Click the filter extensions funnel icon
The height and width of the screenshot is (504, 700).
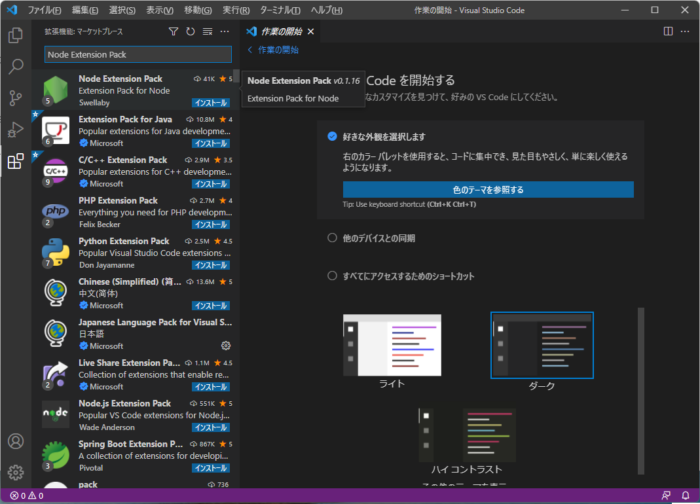173,32
